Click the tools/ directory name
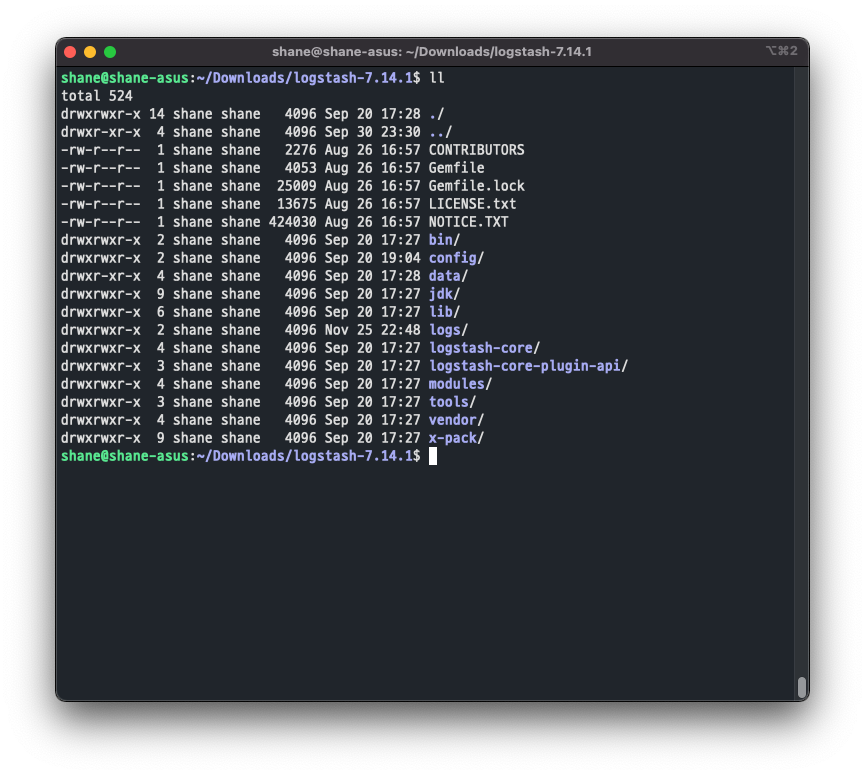The image size is (865, 775). pyautogui.click(x=452, y=402)
